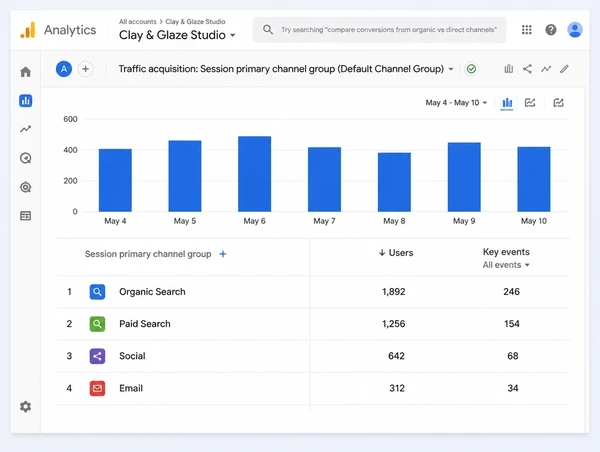
Task: Share this report
Action: click(527, 69)
